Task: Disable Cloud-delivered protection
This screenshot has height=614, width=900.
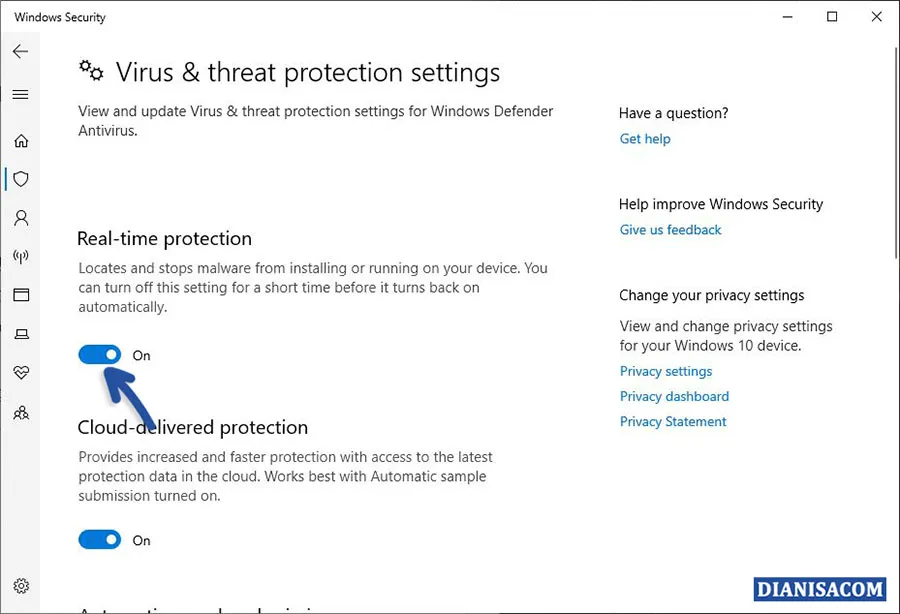Action: (x=99, y=539)
